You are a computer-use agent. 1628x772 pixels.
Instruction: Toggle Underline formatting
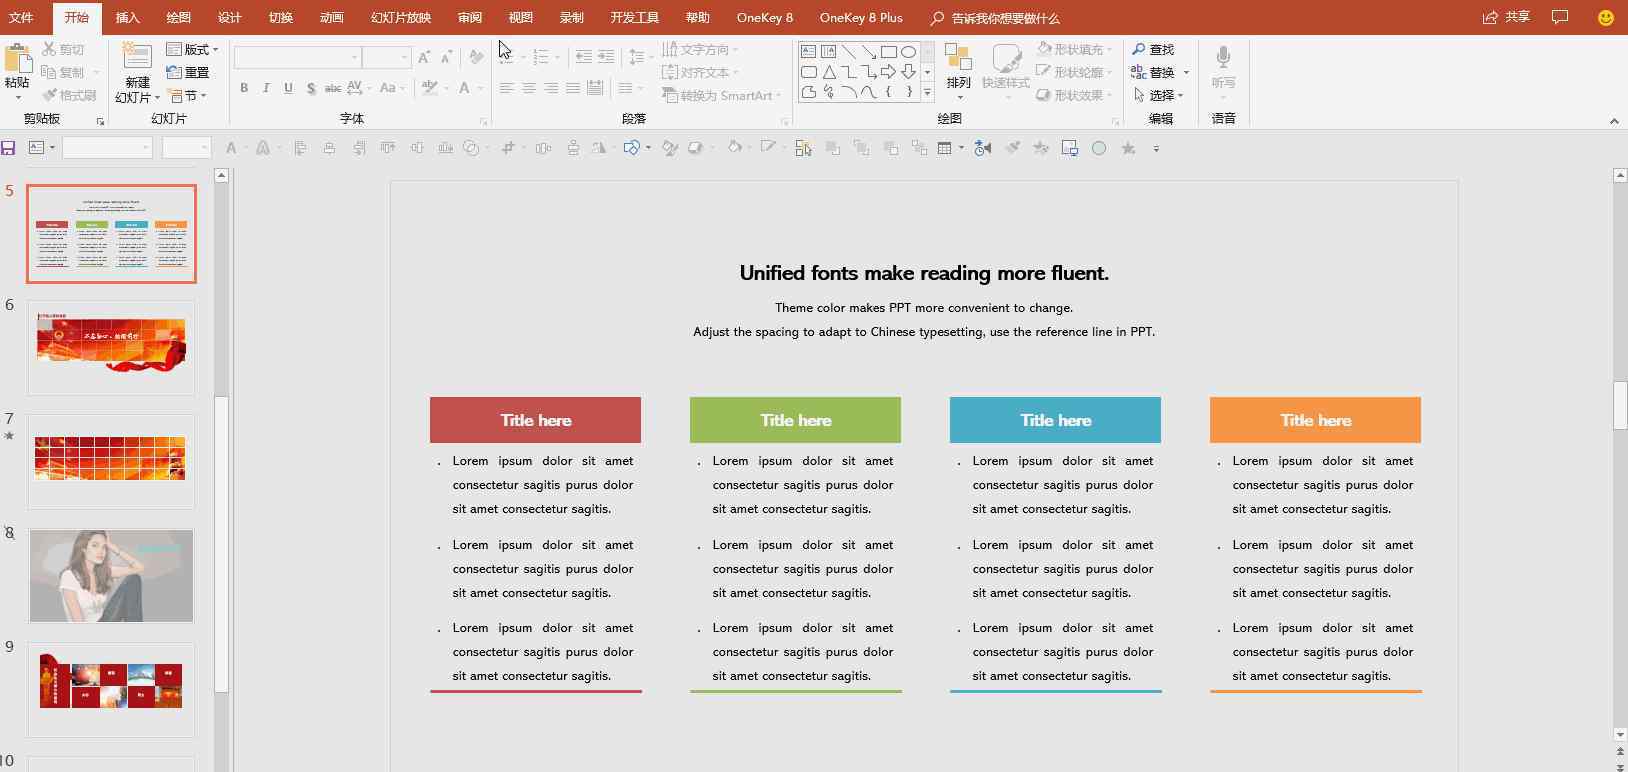point(288,88)
